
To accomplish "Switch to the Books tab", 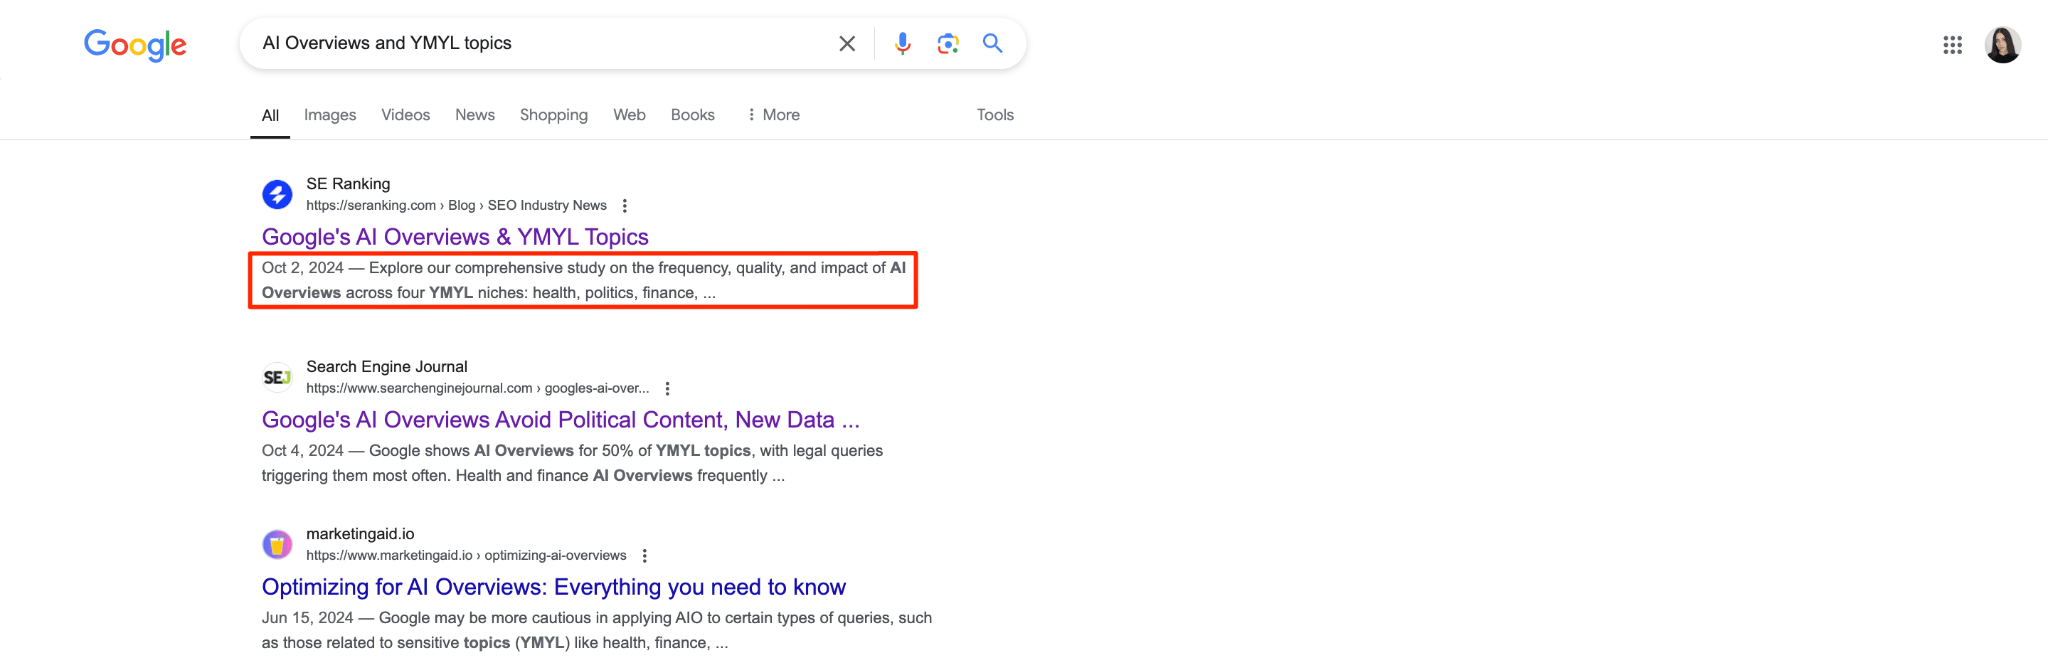I will tap(693, 115).
